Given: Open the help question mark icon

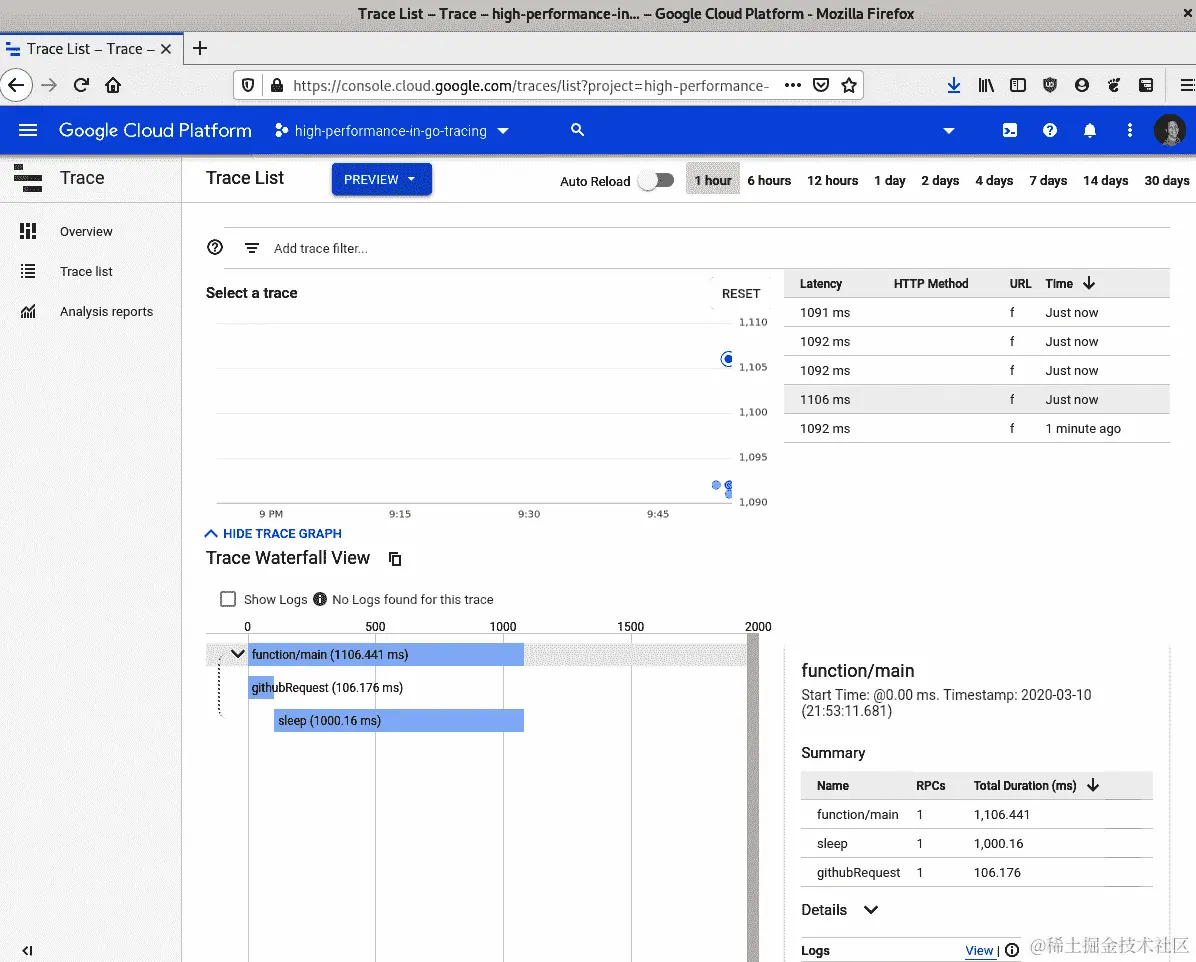Looking at the screenshot, I should 1050,130.
